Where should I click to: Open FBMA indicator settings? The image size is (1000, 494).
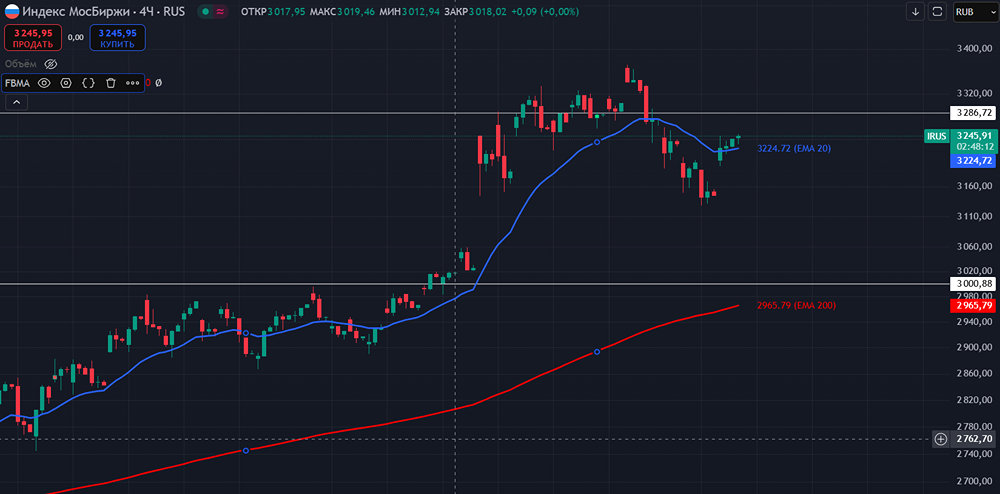66,83
